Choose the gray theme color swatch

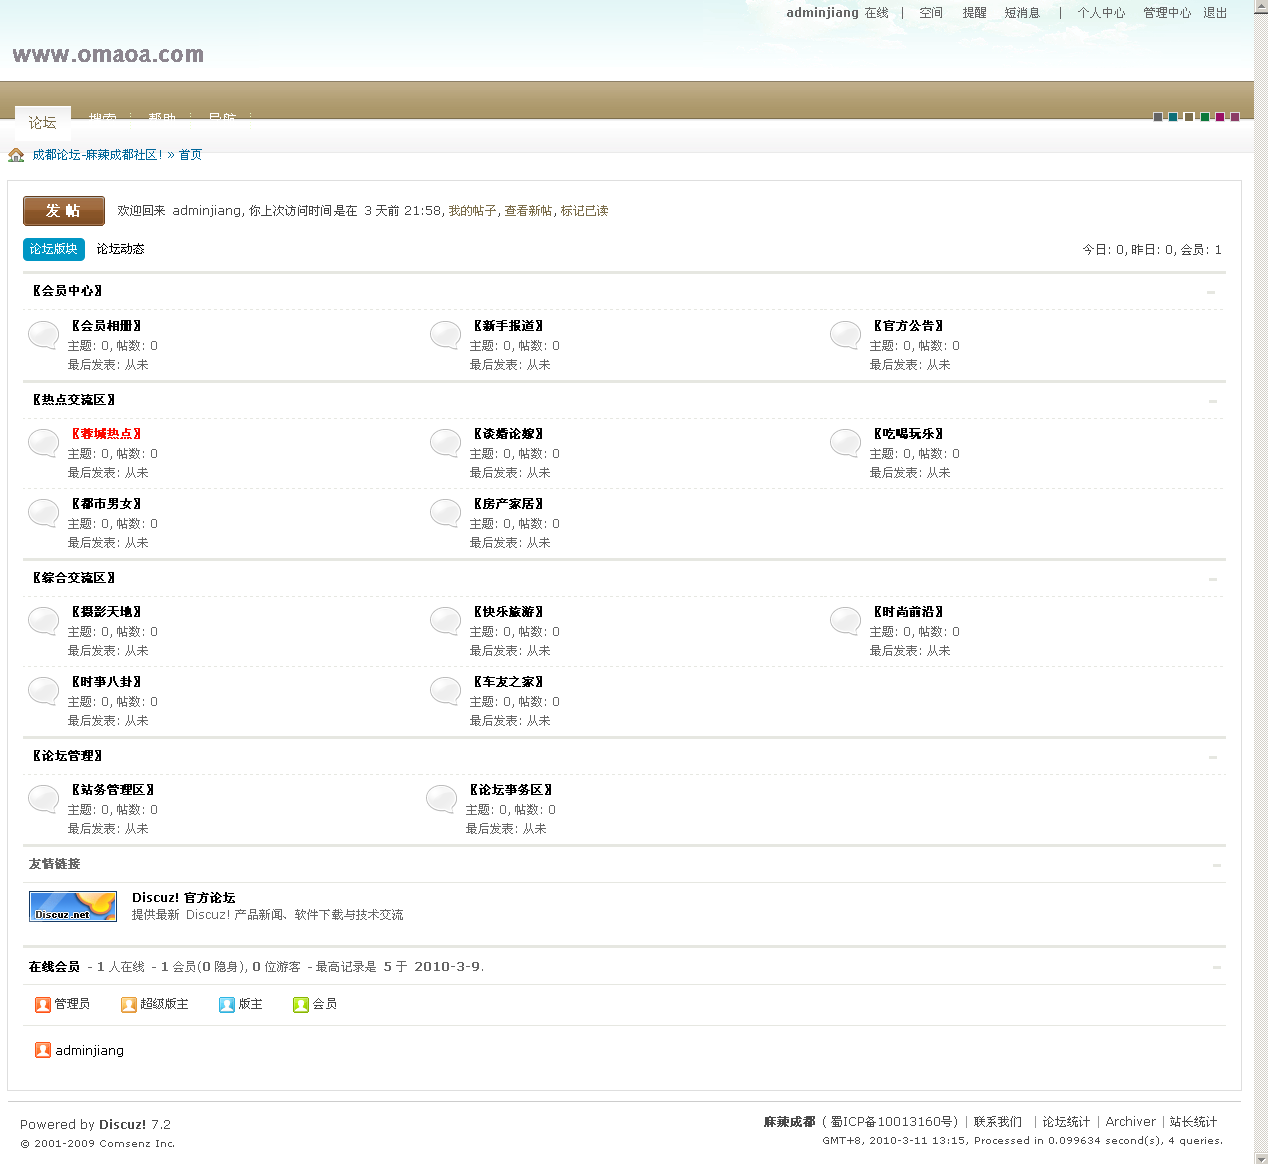coord(1158,117)
